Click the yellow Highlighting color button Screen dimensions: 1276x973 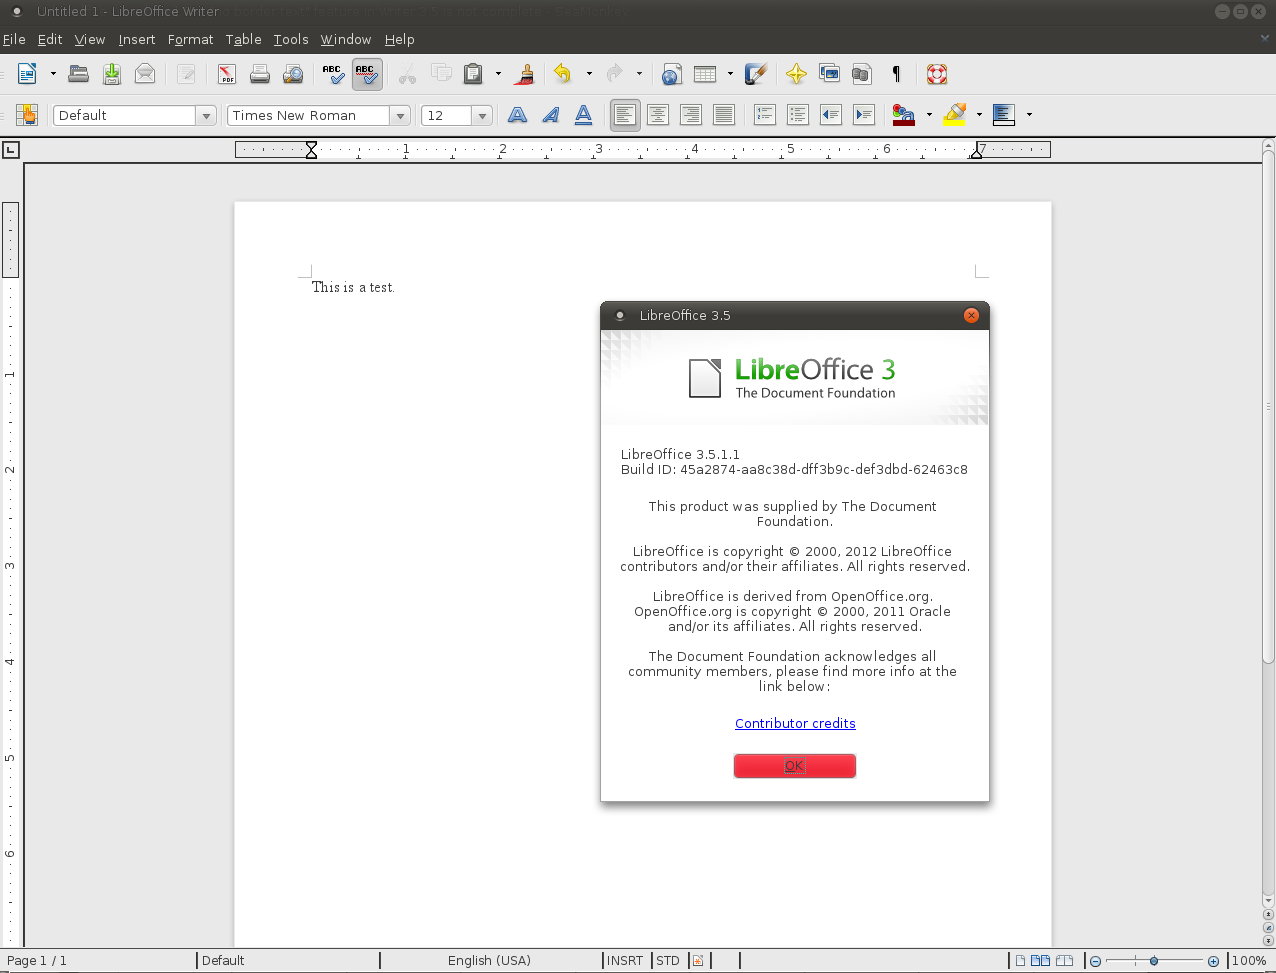click(x=955, y=115)
